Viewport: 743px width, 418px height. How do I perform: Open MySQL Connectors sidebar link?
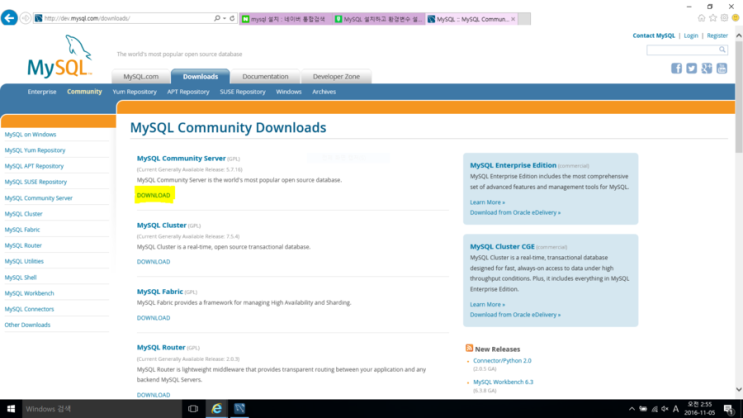(x=29, y=309)
